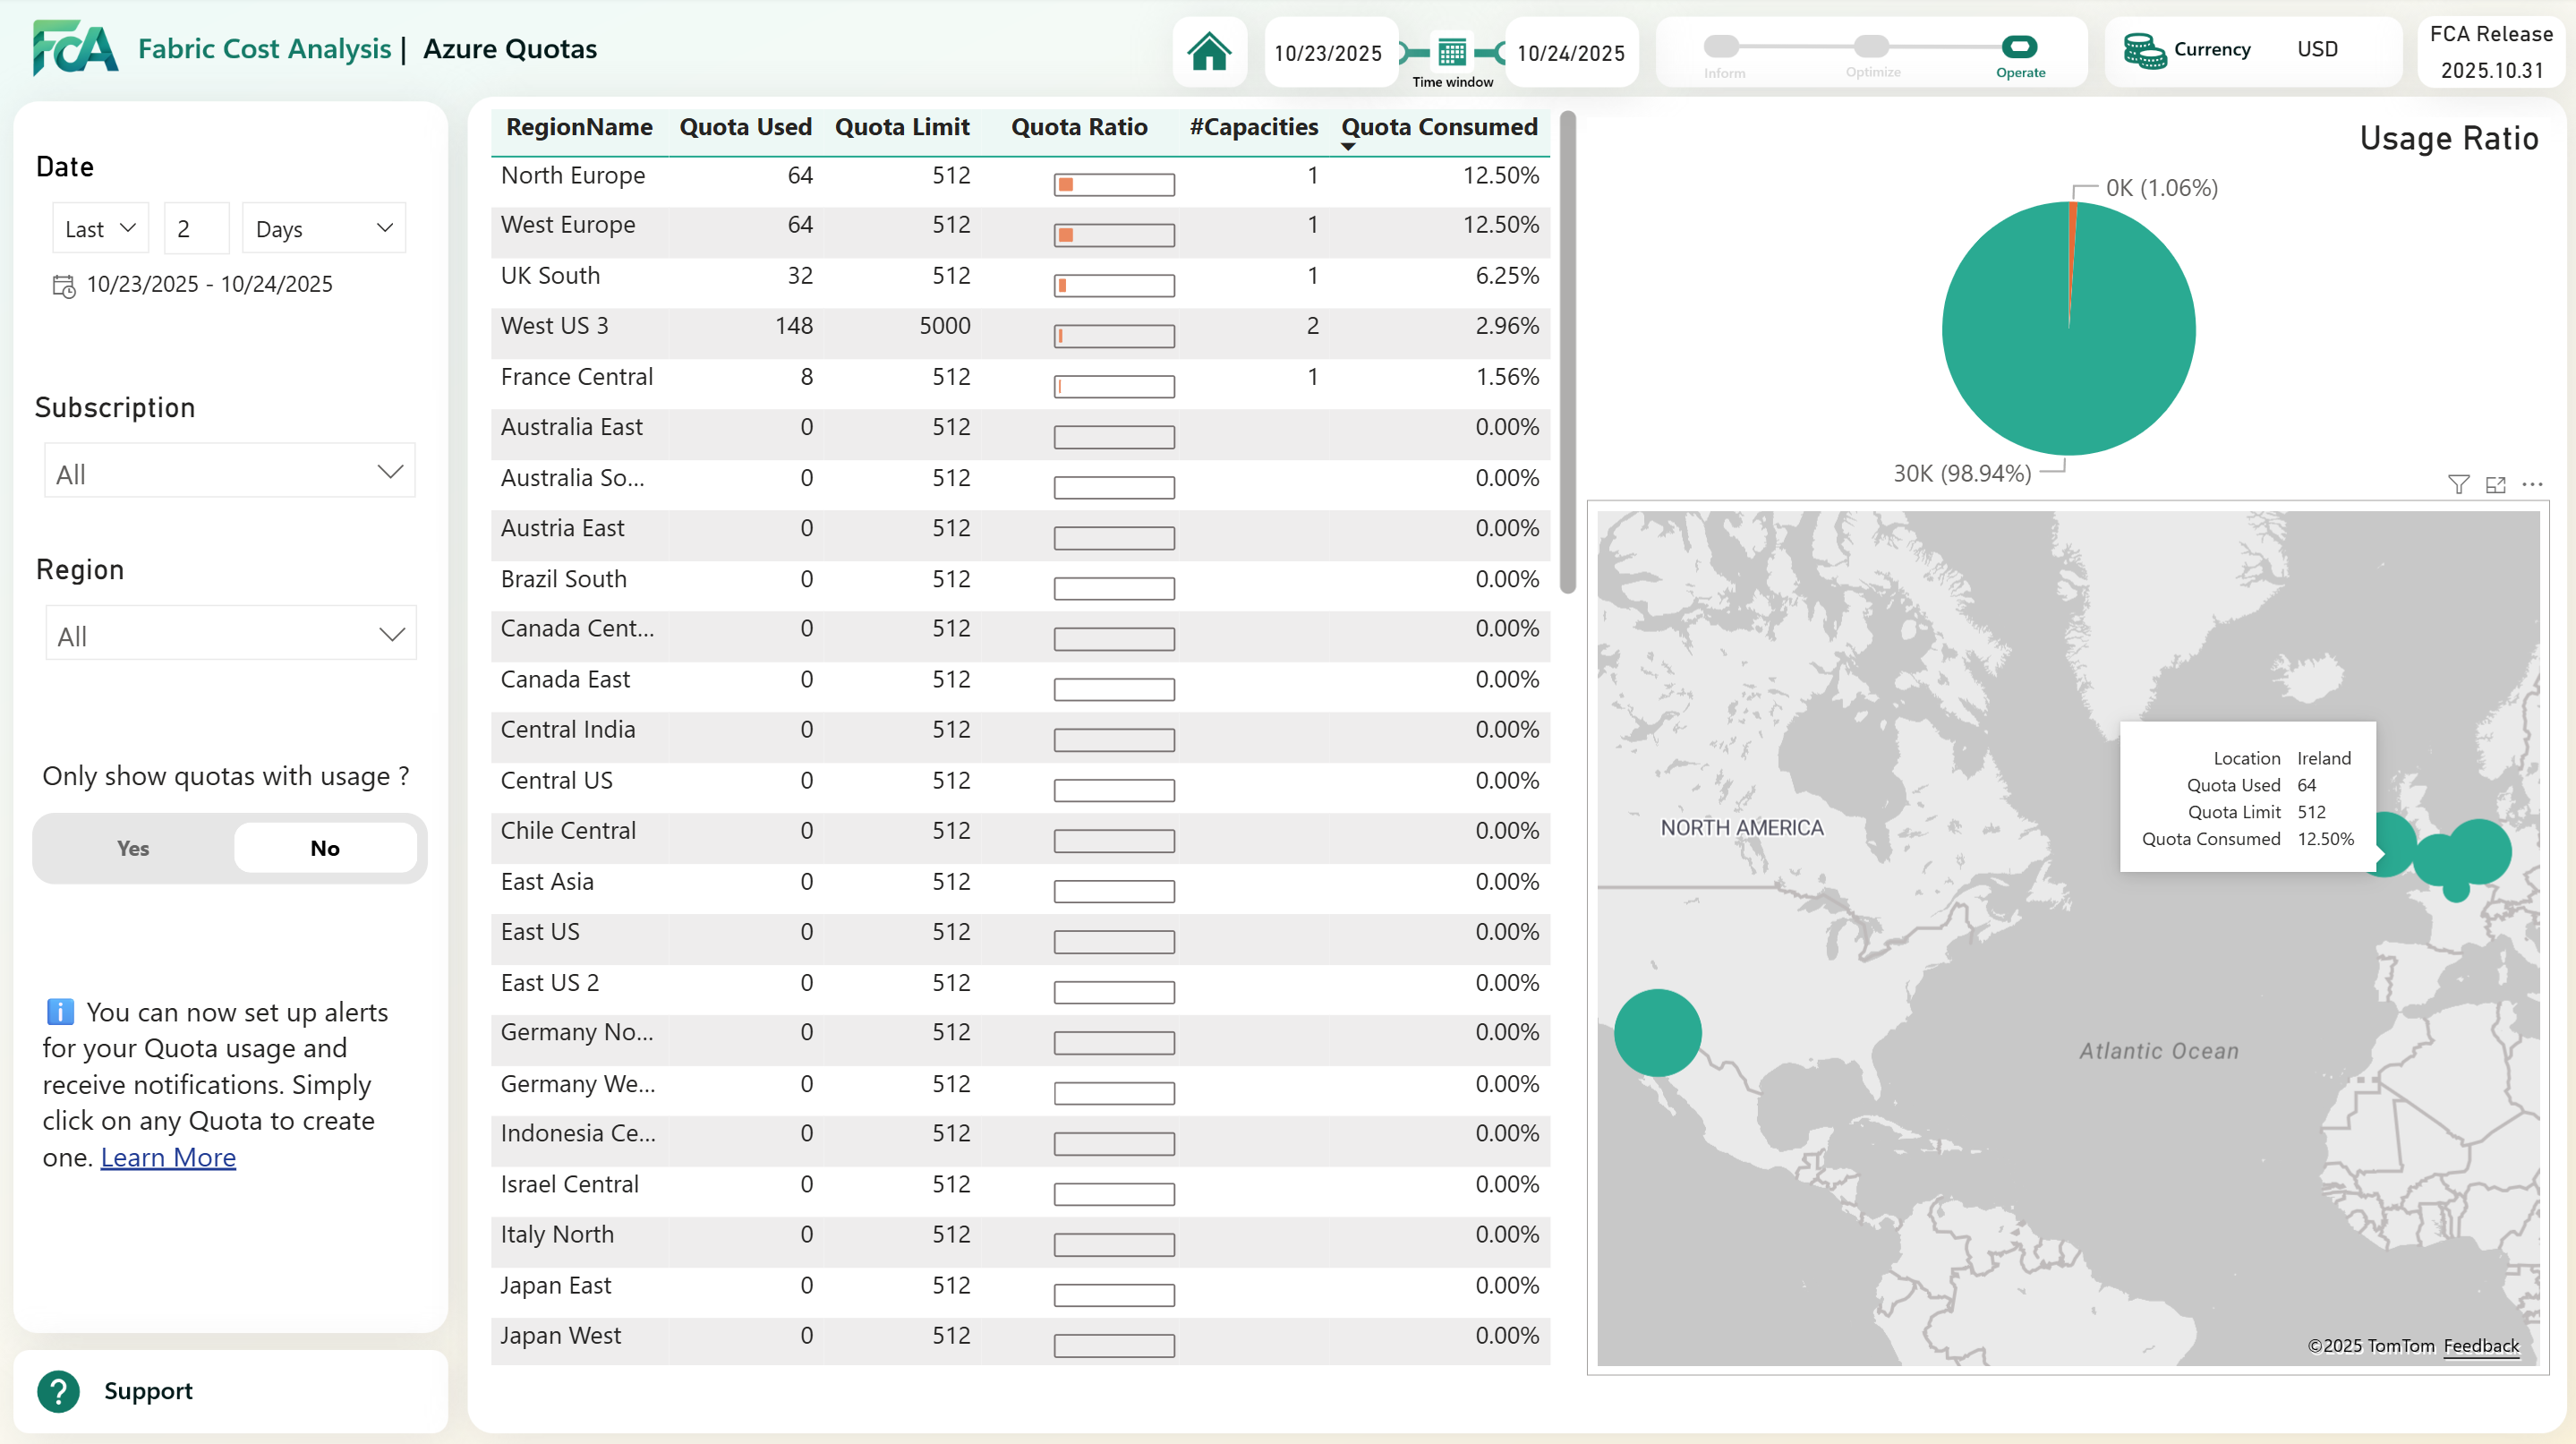Open the Subscription All dropdown
The image size is (2576, 1444).
tap(229, 470)
